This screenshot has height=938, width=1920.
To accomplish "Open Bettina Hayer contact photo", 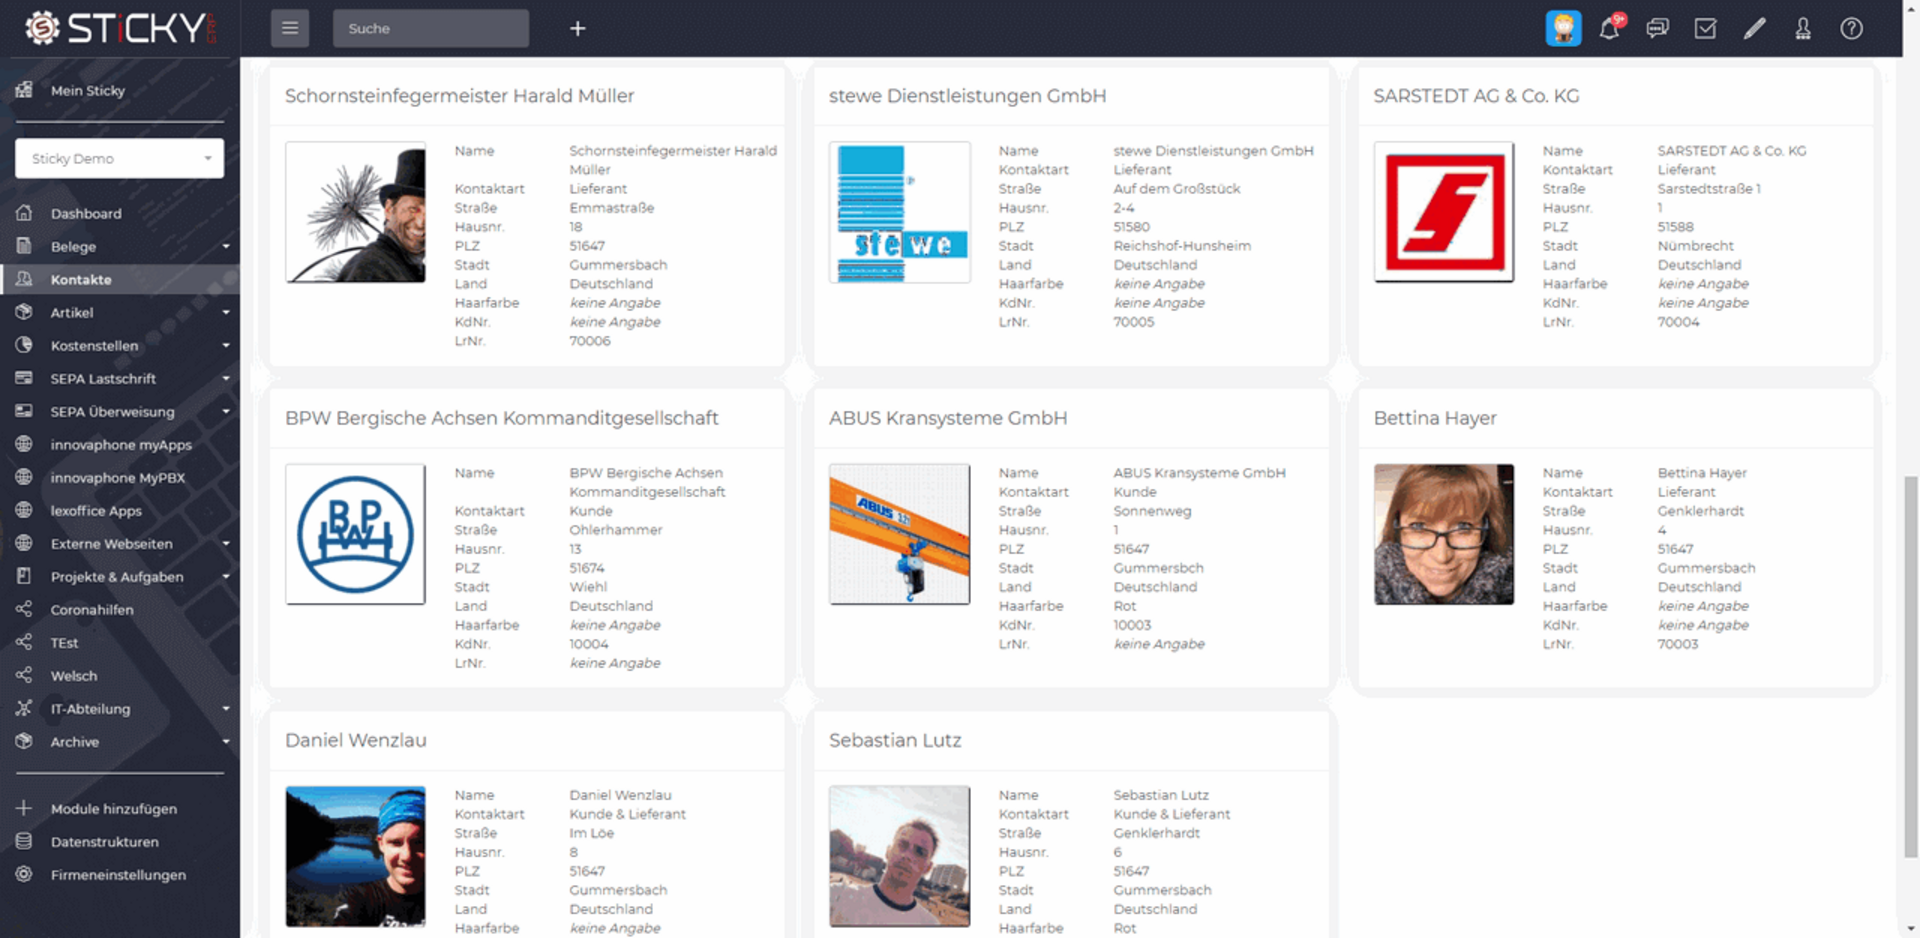I will click(1443, 534).
